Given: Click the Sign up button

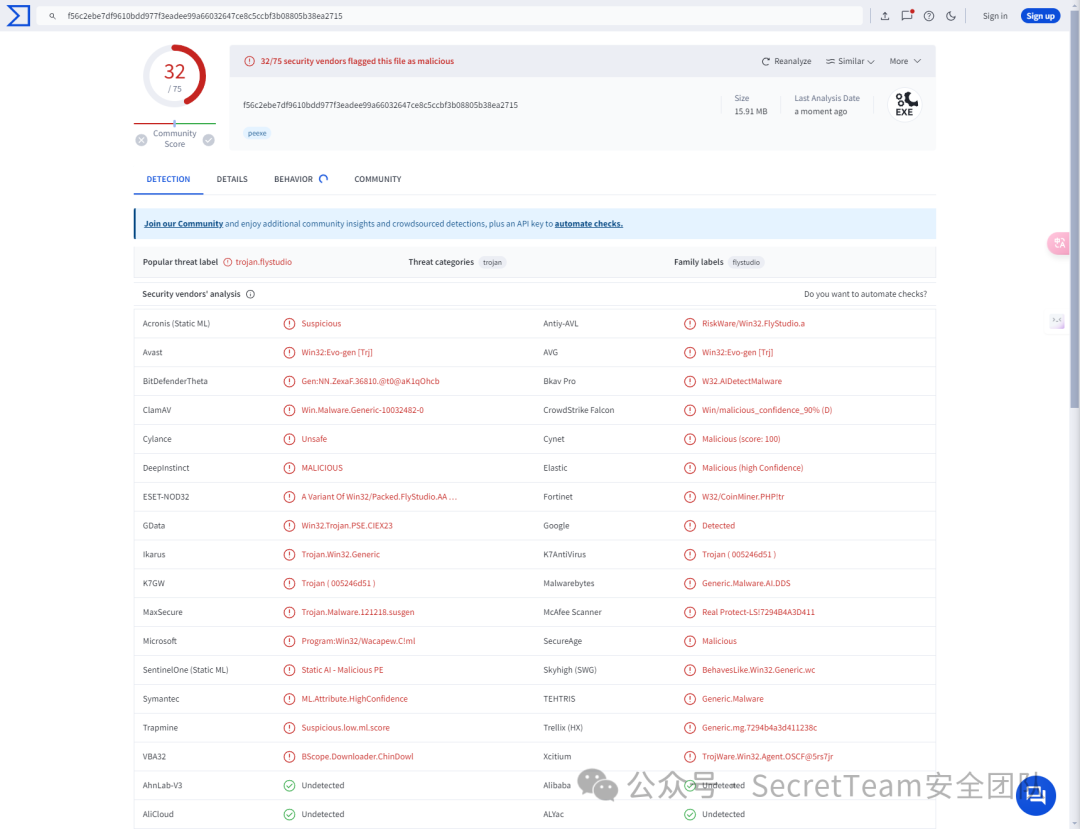Looking at the screenshot, I should tap(1040, 16).
